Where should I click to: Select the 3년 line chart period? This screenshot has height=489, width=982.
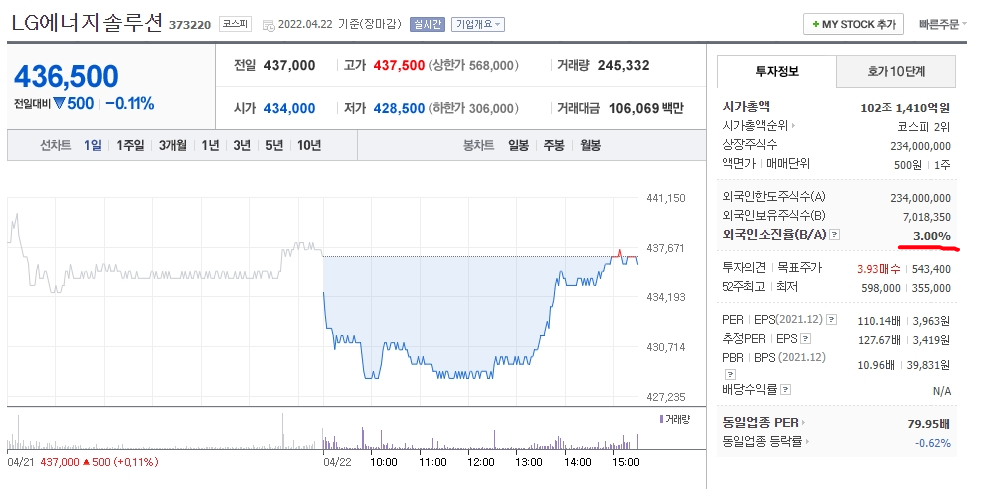click(242, 145)
